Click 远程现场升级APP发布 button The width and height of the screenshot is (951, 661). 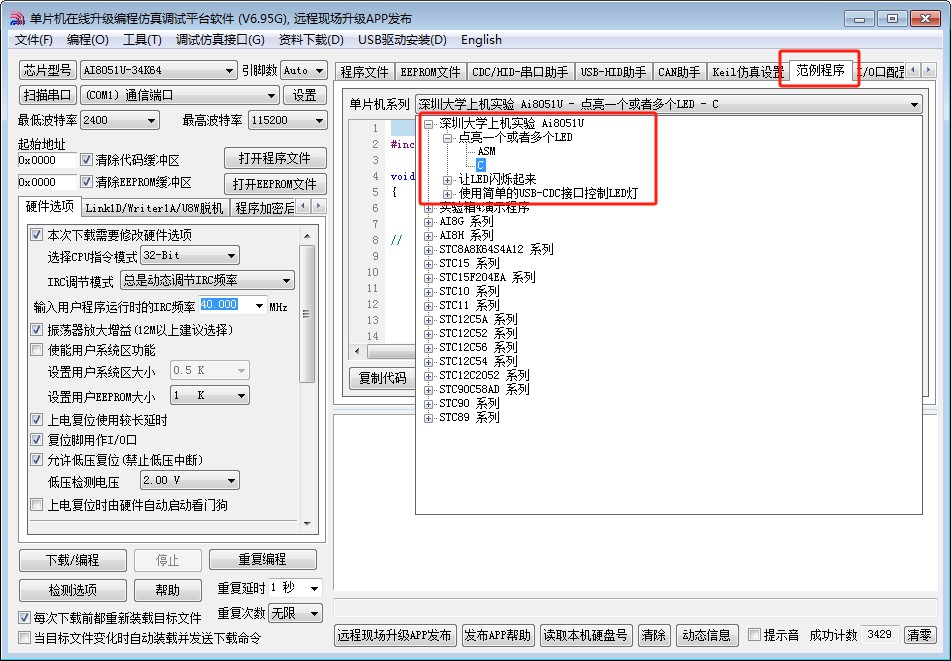tap(395, 636)
